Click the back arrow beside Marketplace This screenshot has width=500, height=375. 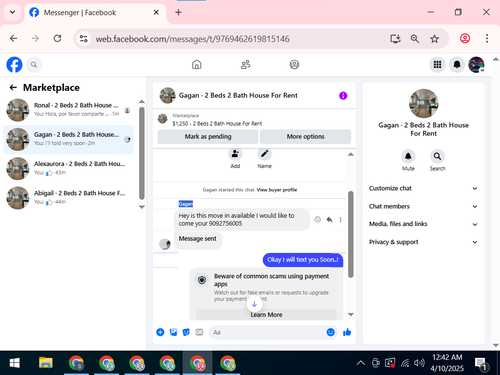pyautogui.click(x=13, y=87)
